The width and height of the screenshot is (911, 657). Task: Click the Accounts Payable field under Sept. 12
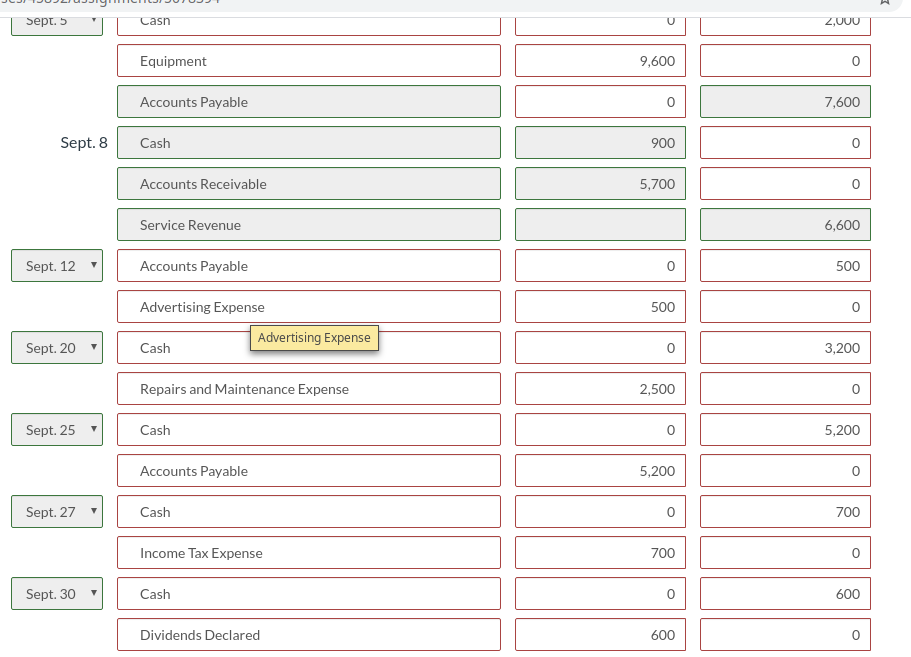(308, 265)
